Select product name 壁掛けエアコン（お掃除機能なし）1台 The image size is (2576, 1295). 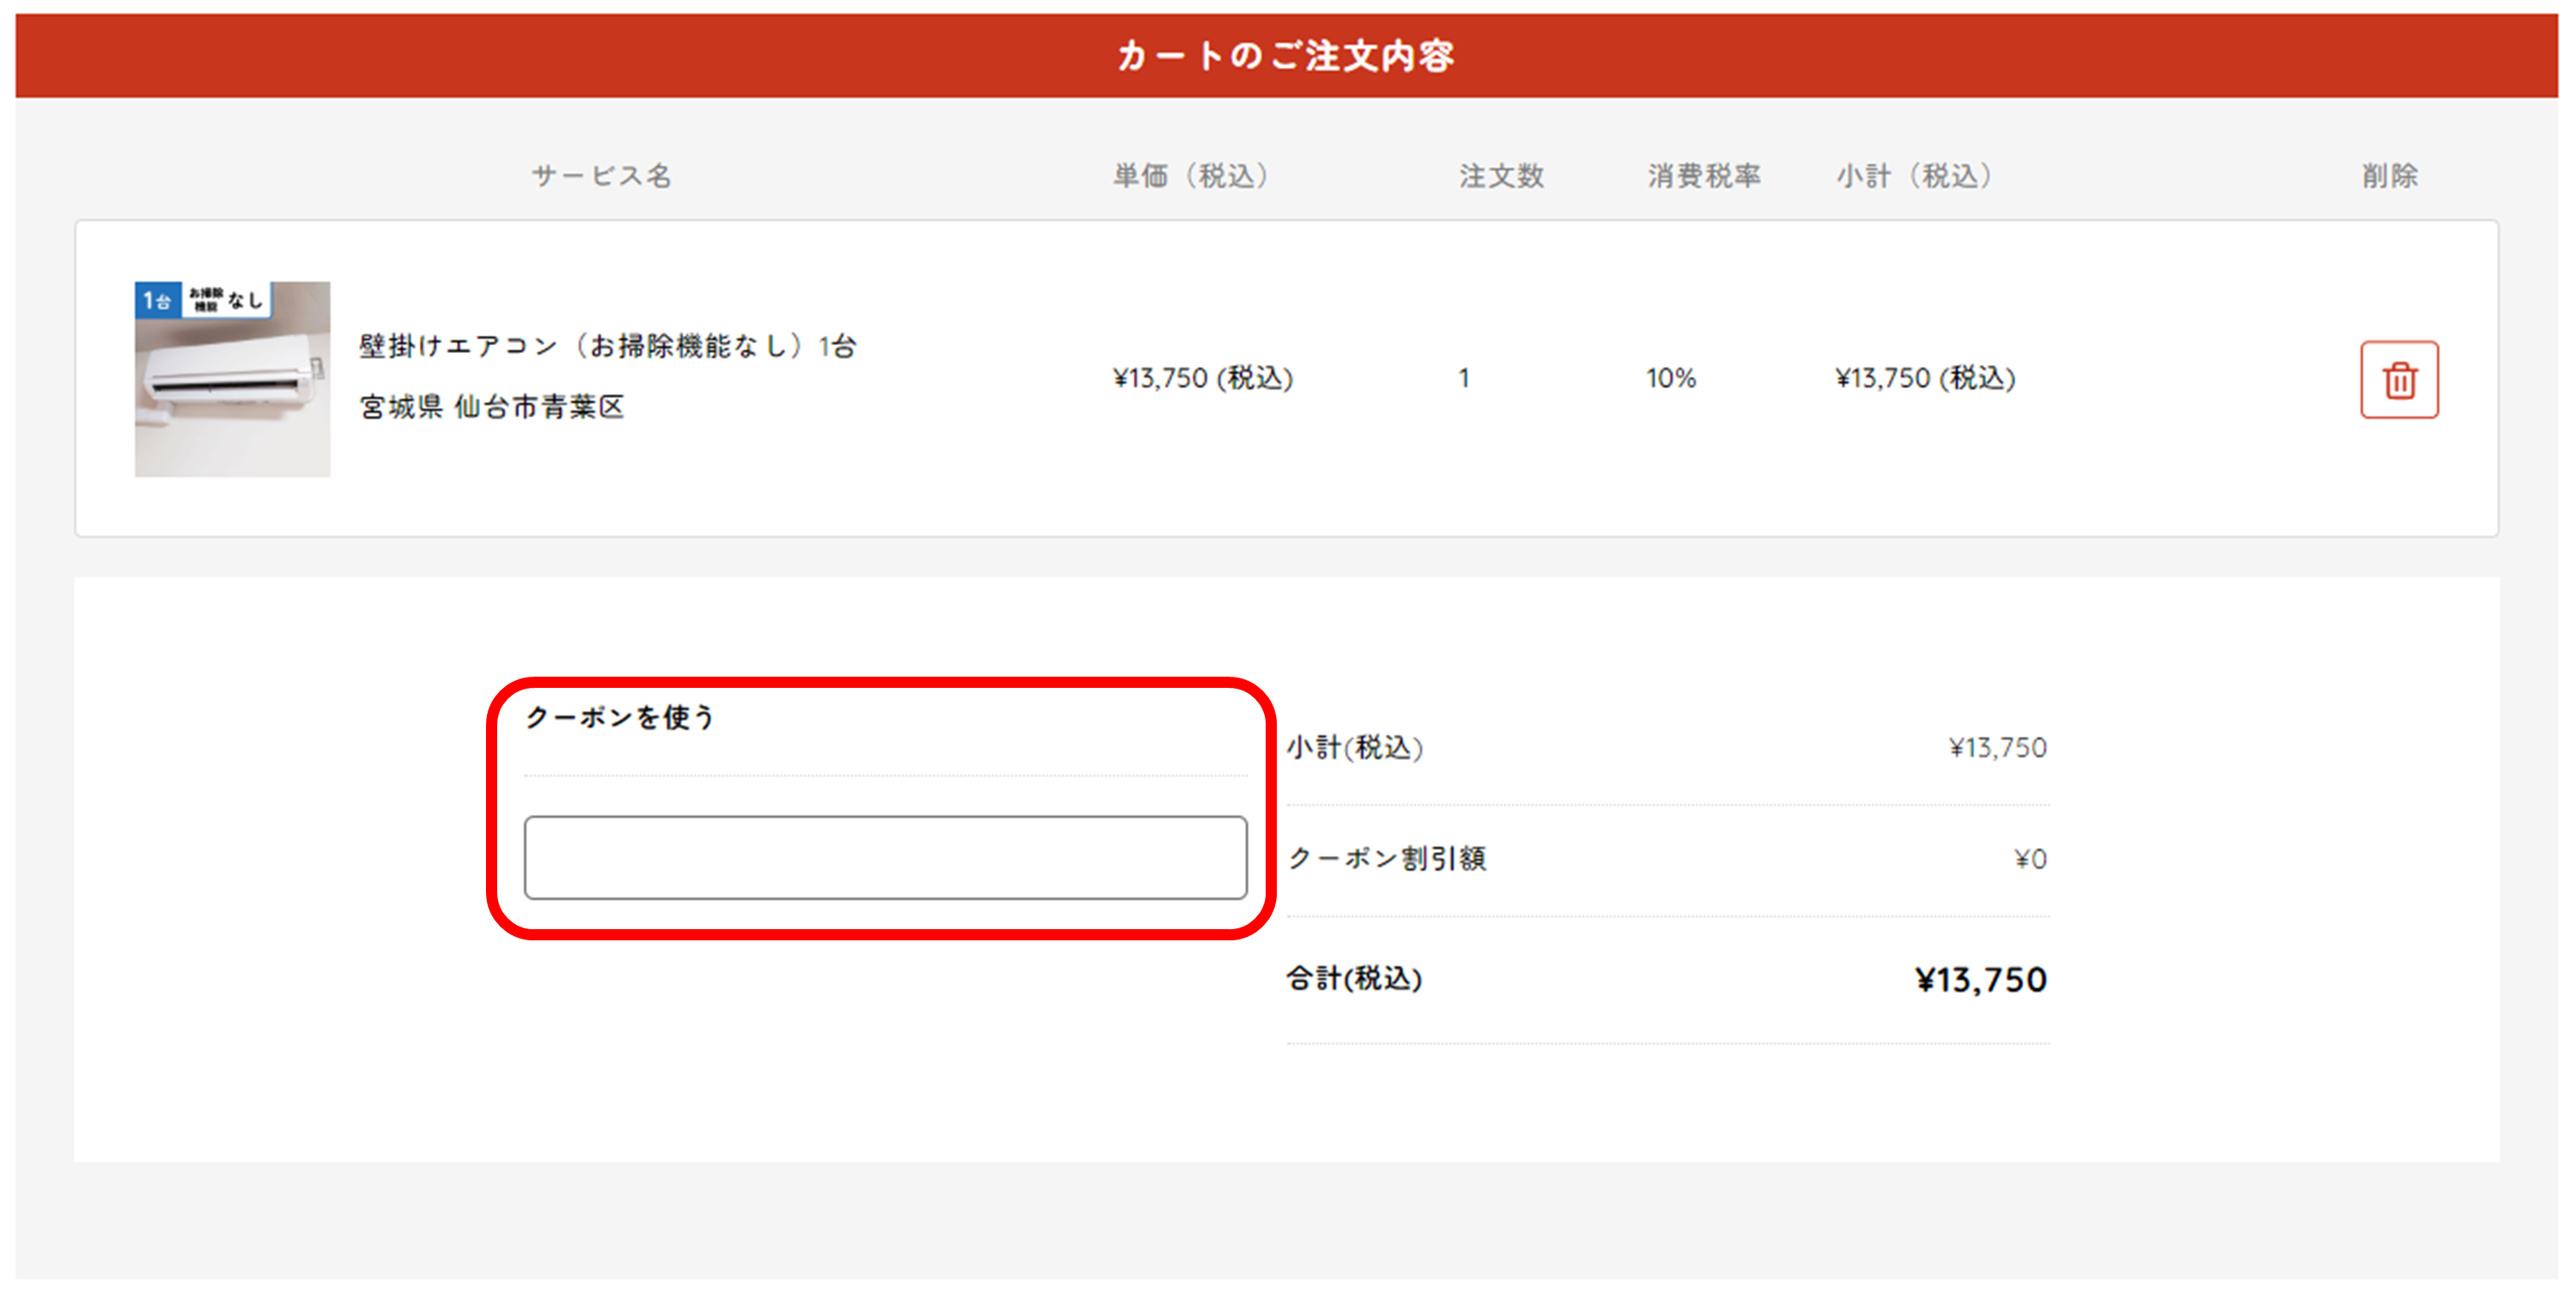(x=608, y=346)
